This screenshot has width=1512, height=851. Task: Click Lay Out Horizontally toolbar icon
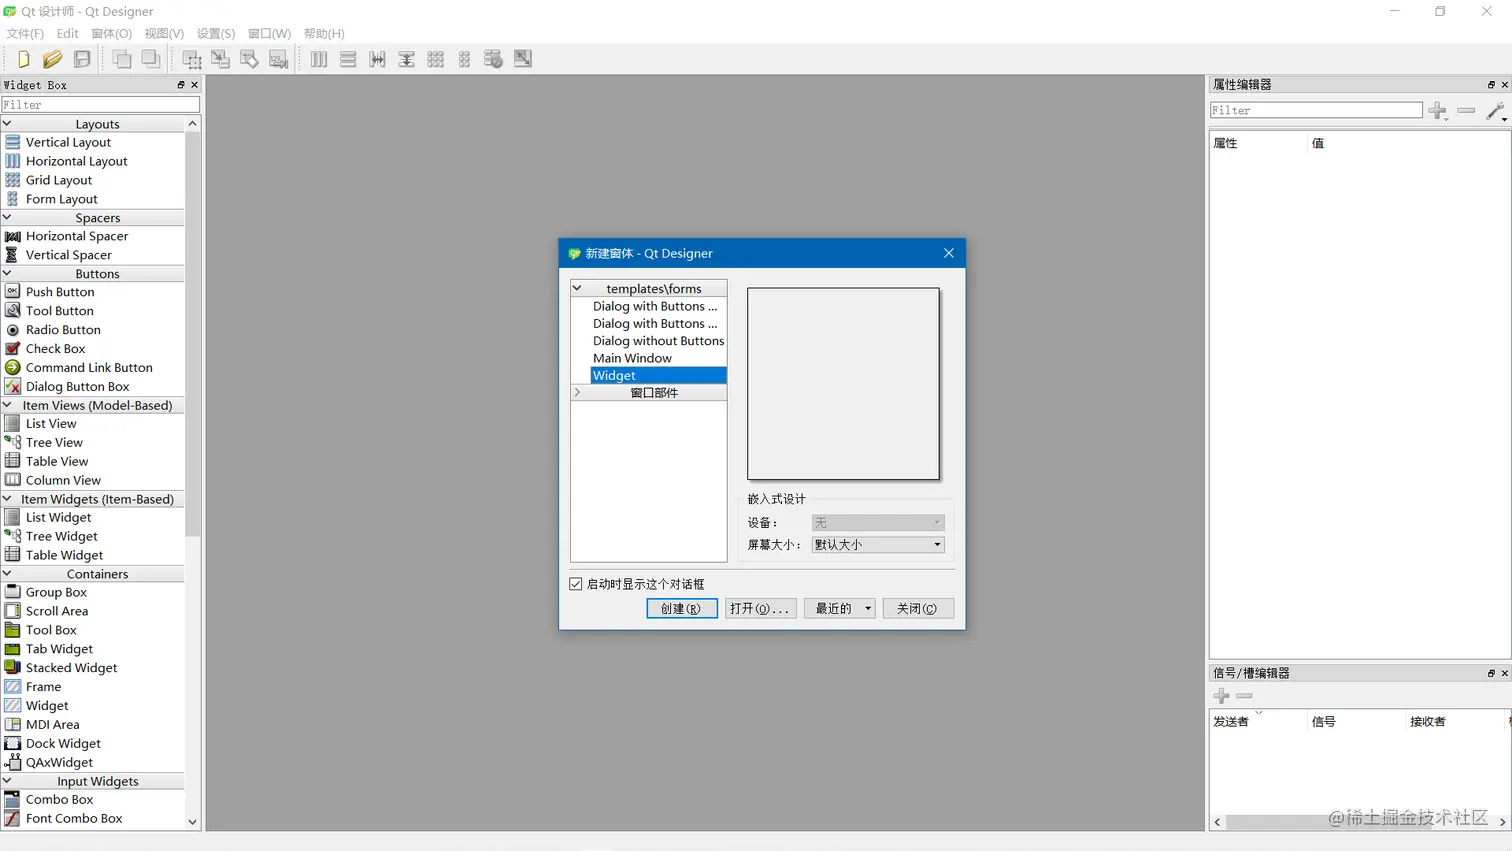coord(319,59)
